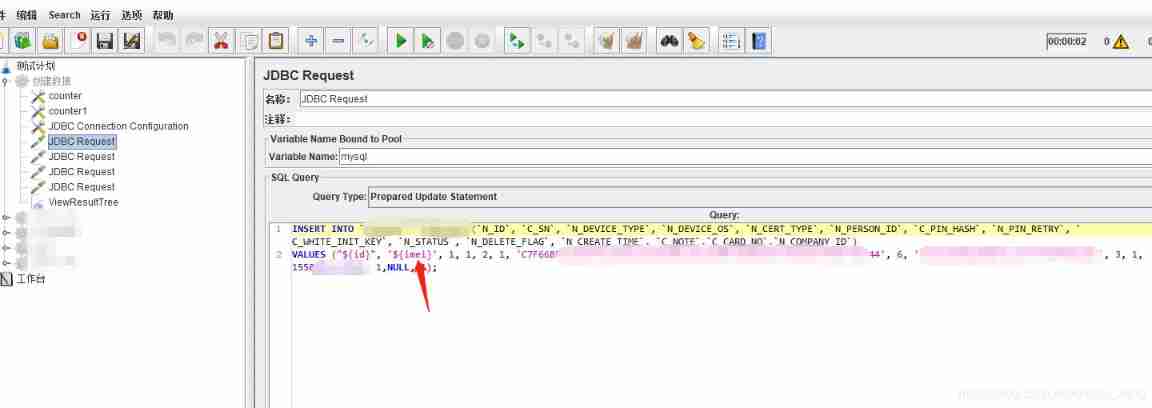Click the Start no pauses icon

pos(427,41)
